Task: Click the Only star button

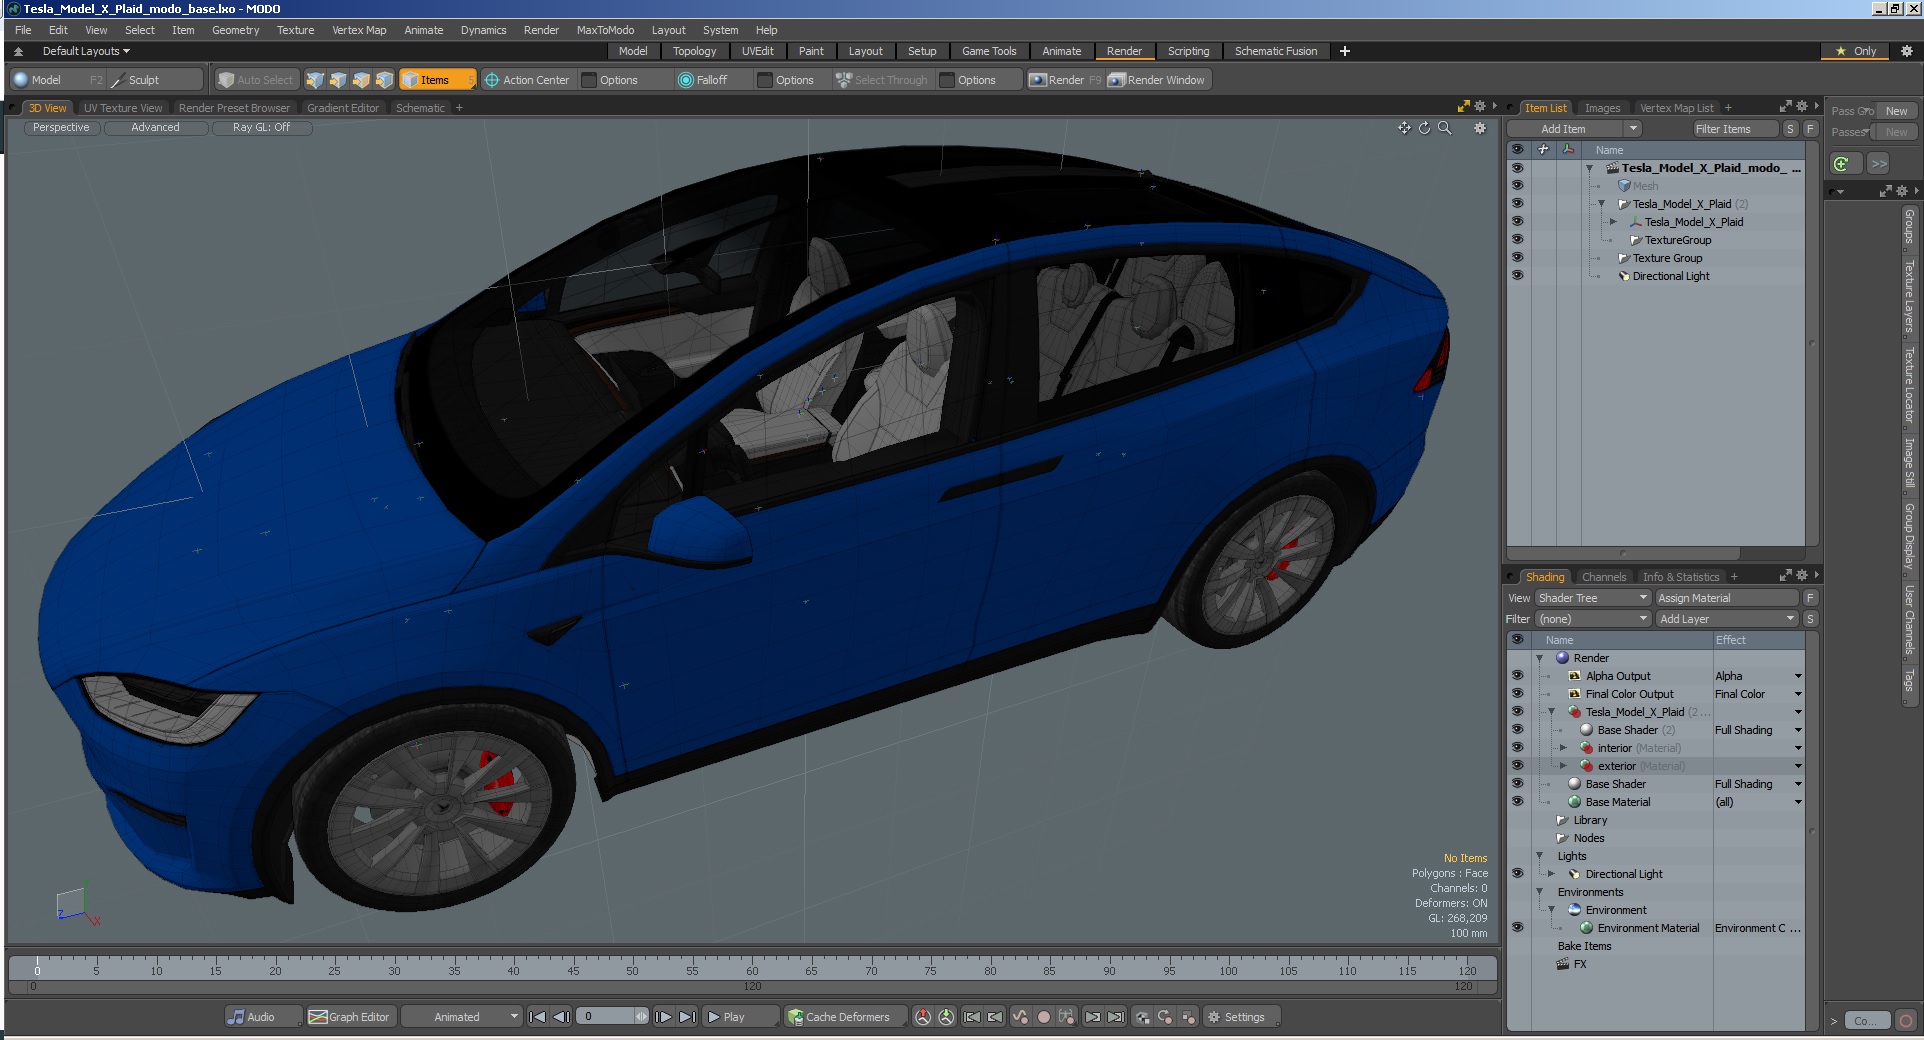Action: (1856, 51)
